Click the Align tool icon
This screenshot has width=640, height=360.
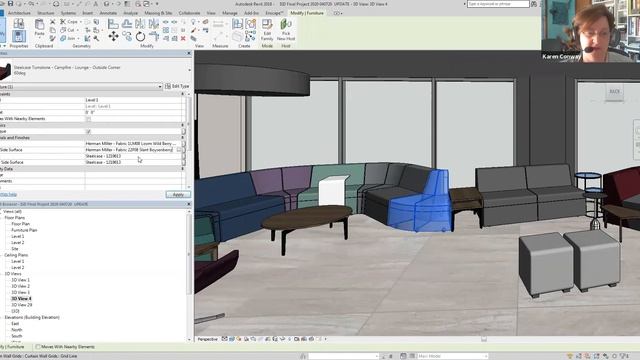click(113, 24)
